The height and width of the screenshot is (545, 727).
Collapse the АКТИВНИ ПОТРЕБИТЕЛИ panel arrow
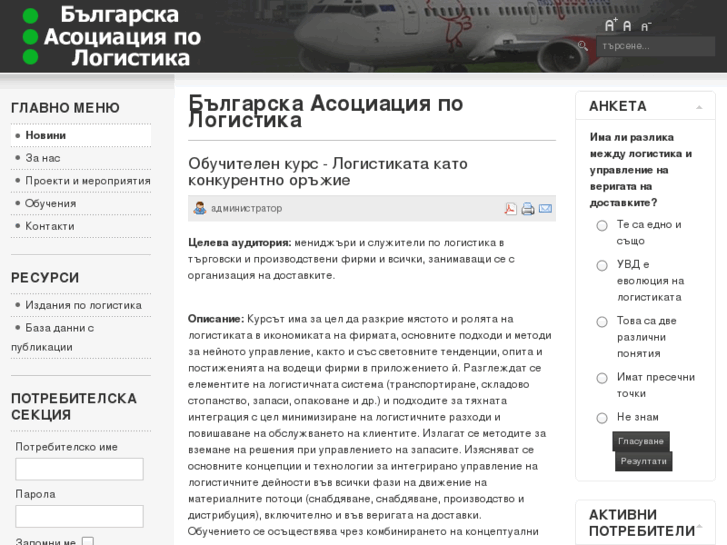(x=699, y=526)
